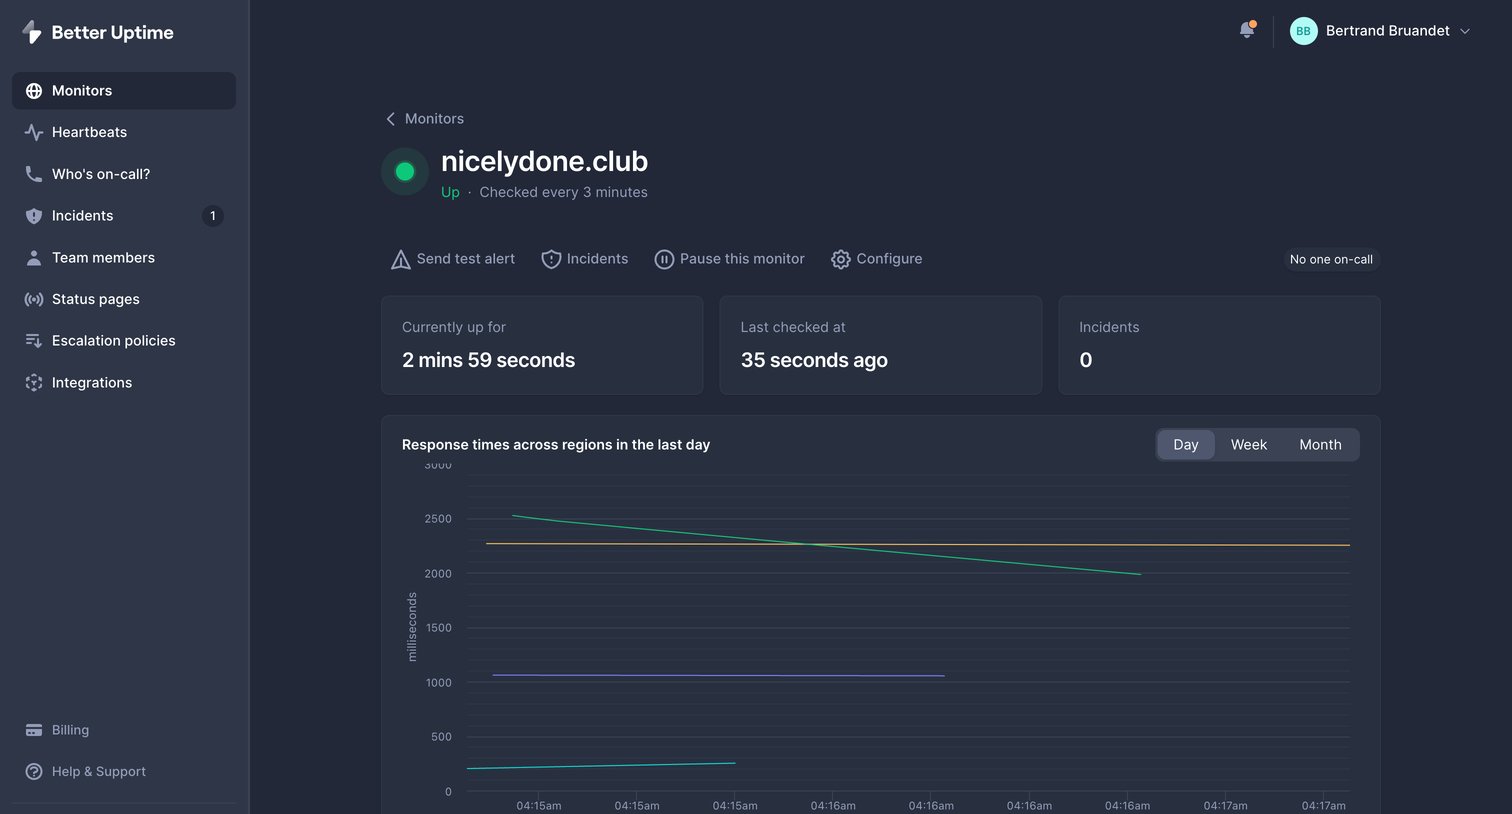Click the credit card icon beside Billing
The width and height of the screenshot is (1512, 814).
tap(34, 730)
